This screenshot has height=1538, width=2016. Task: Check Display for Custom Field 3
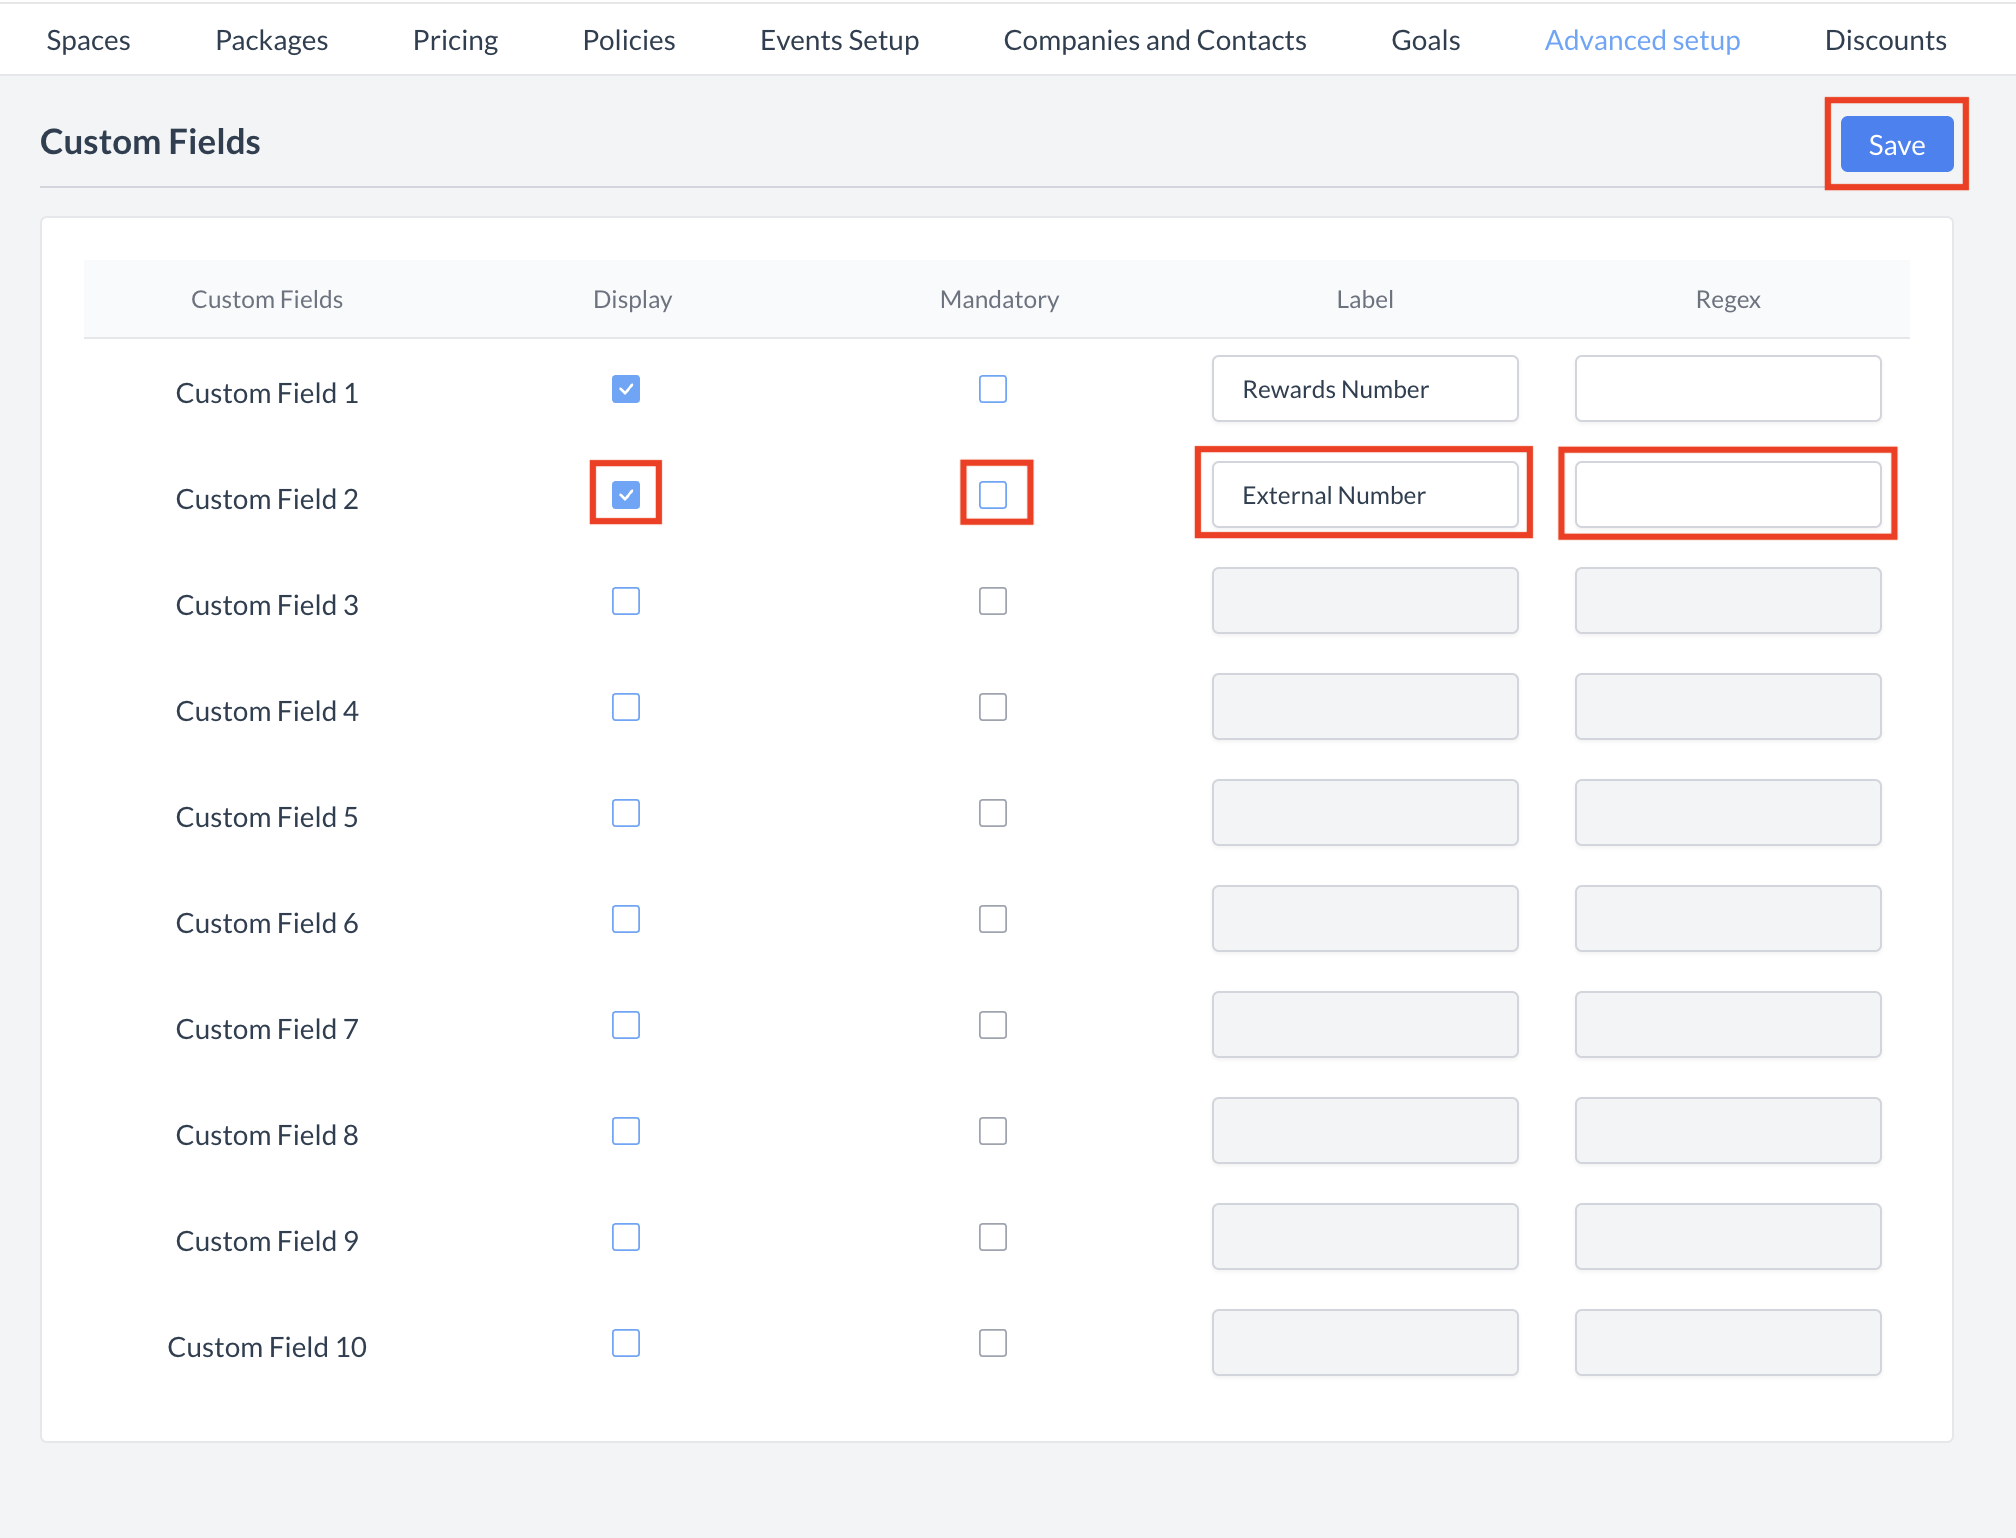click(626, 601)
